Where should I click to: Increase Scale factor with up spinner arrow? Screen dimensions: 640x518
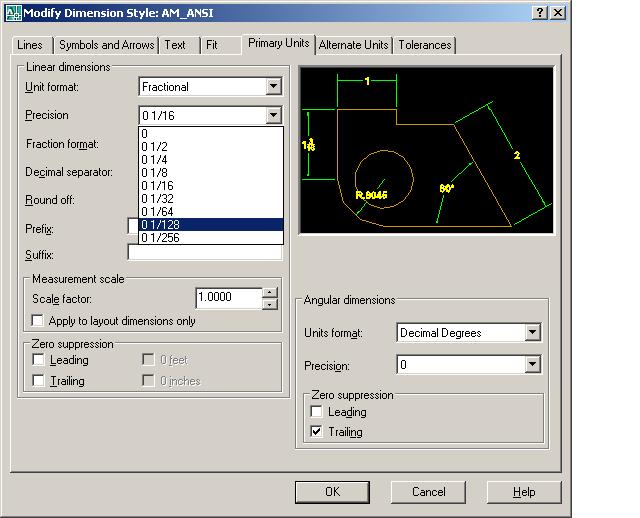coord(269,293)
